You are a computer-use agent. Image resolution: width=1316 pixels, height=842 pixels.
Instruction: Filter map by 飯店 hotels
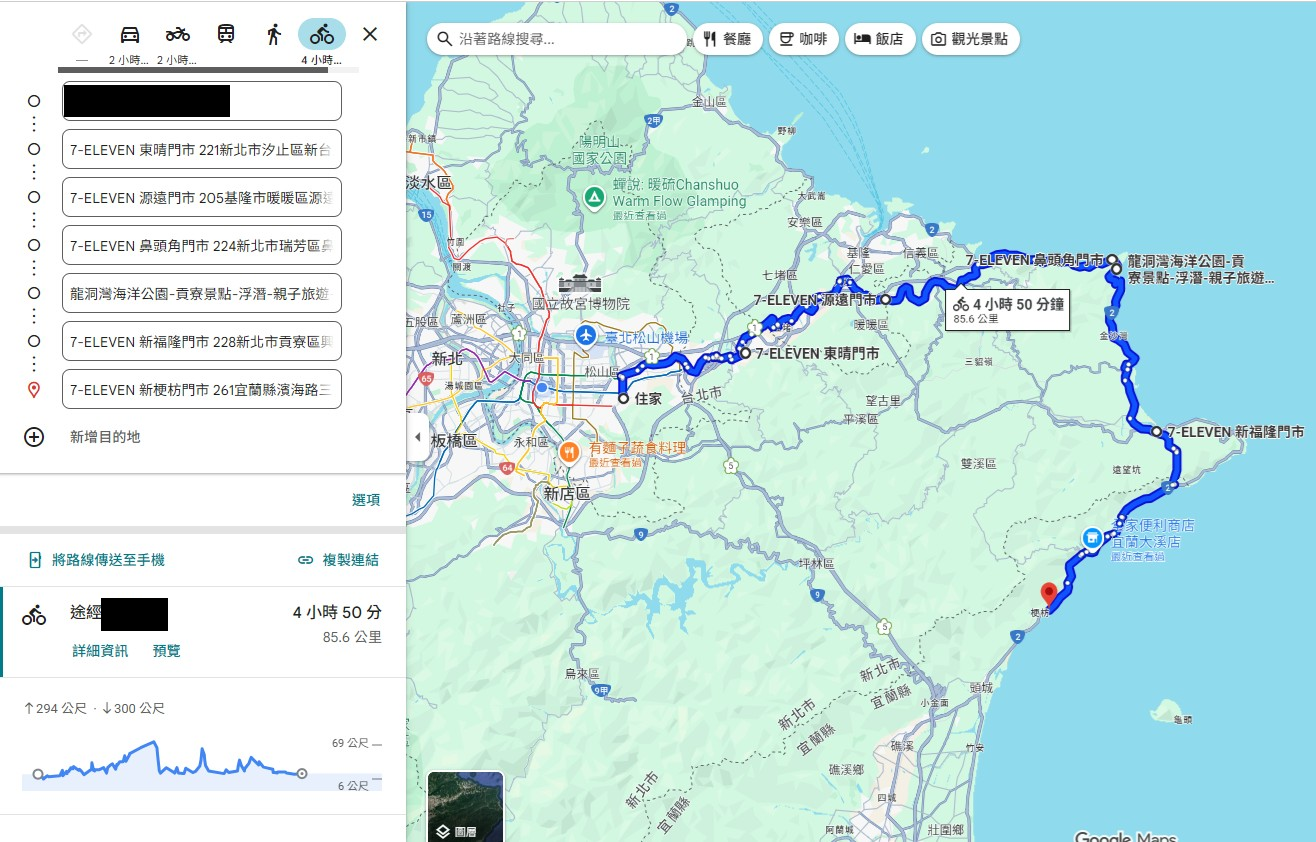(879, 39)
